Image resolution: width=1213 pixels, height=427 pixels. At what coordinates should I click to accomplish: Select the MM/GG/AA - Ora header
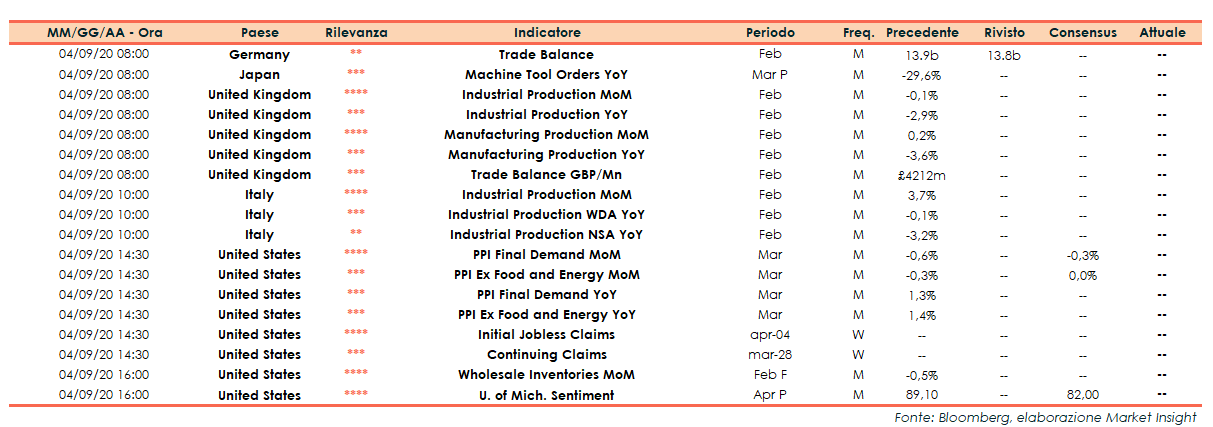[104, 33]
